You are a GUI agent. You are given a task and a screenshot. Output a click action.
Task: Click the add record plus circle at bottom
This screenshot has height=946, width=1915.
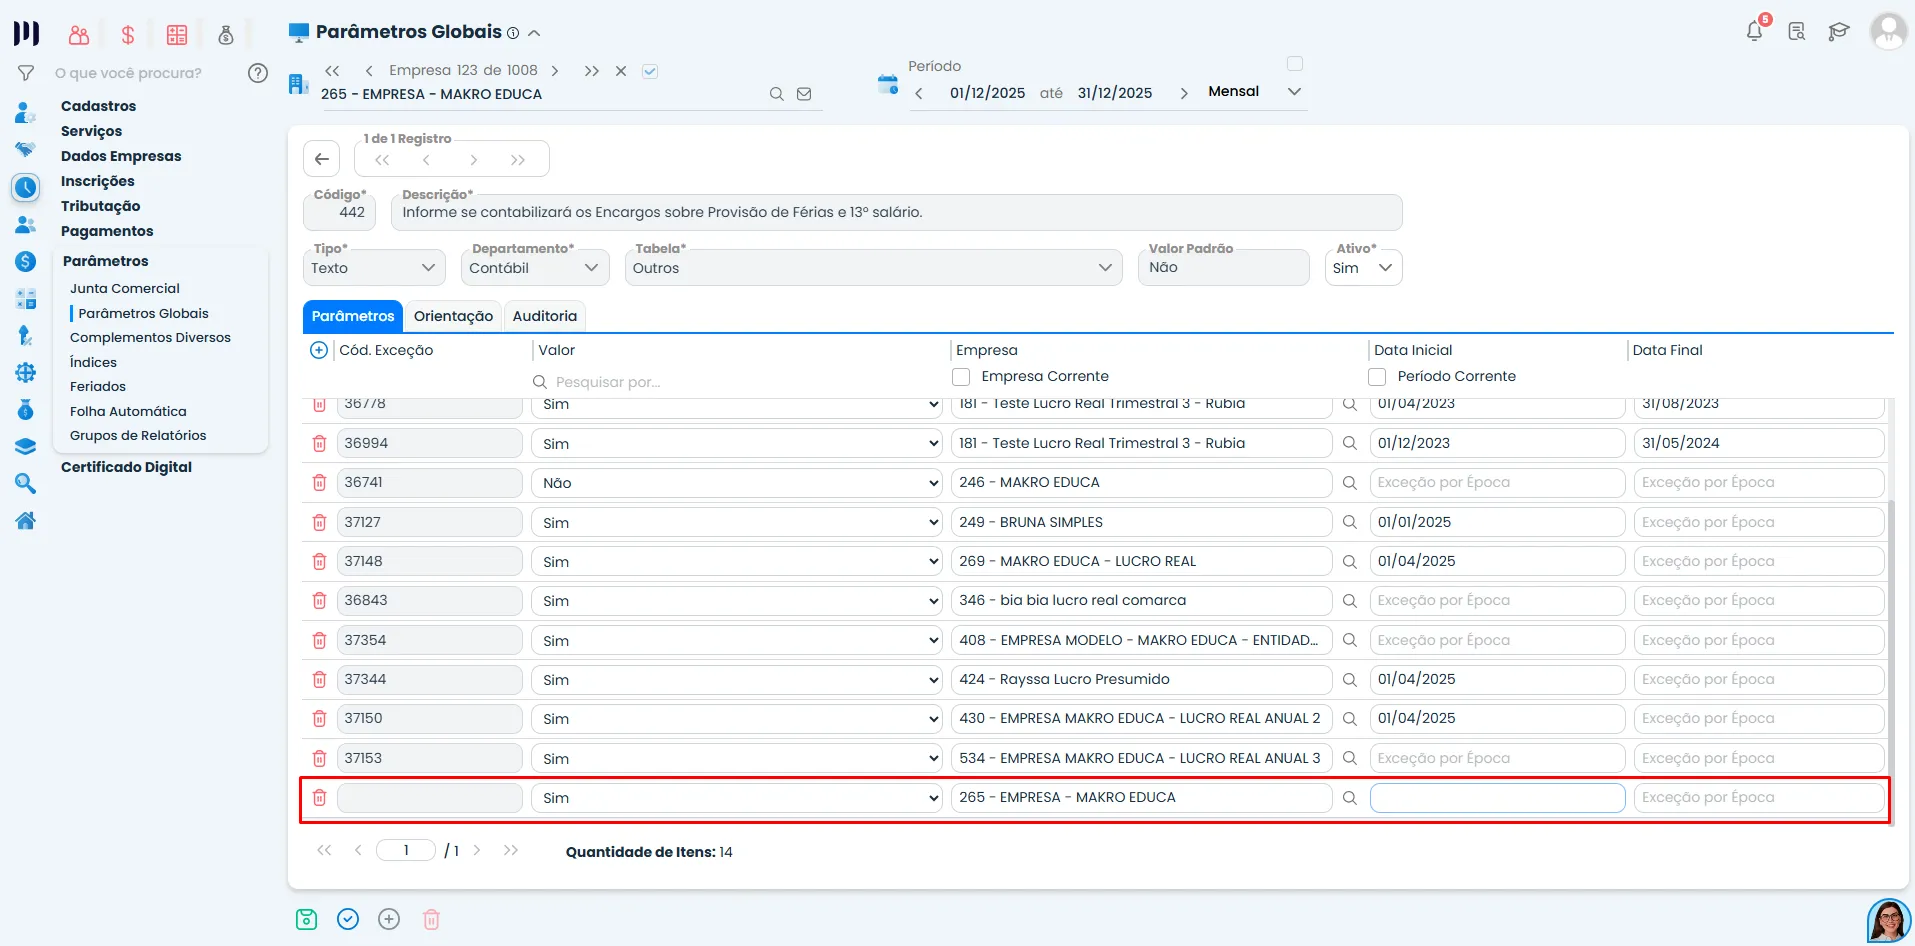[x=389, y=919]
